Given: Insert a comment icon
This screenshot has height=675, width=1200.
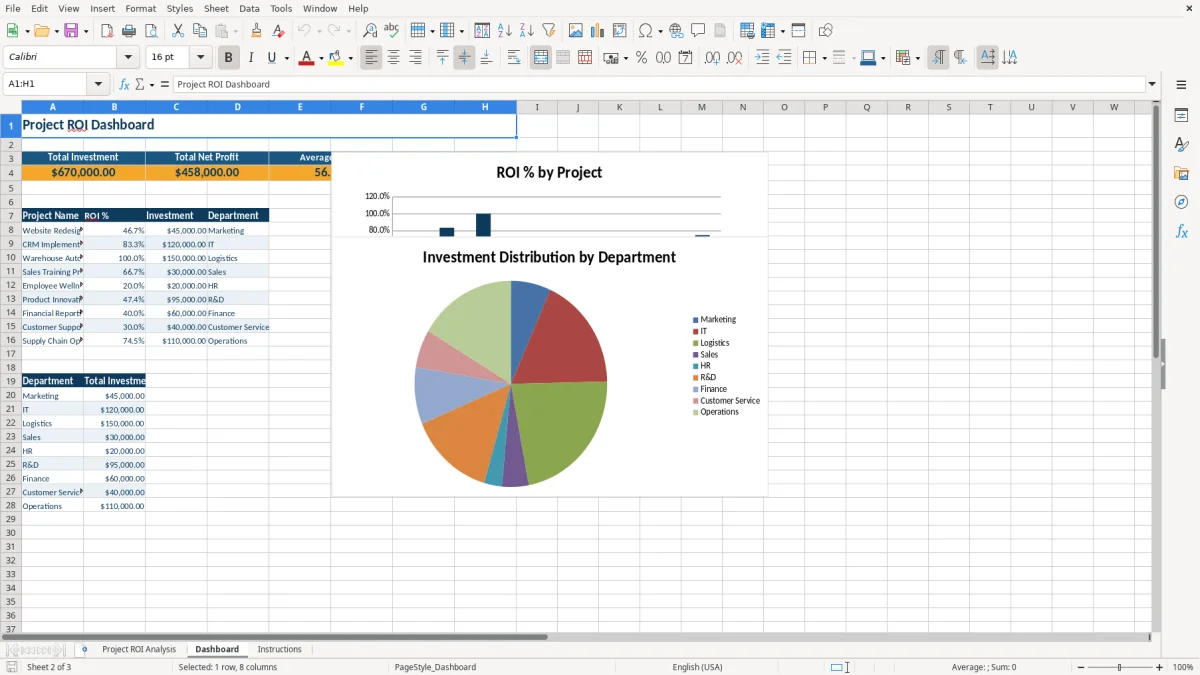Looking at the screenshot, I should coord(698,31).
